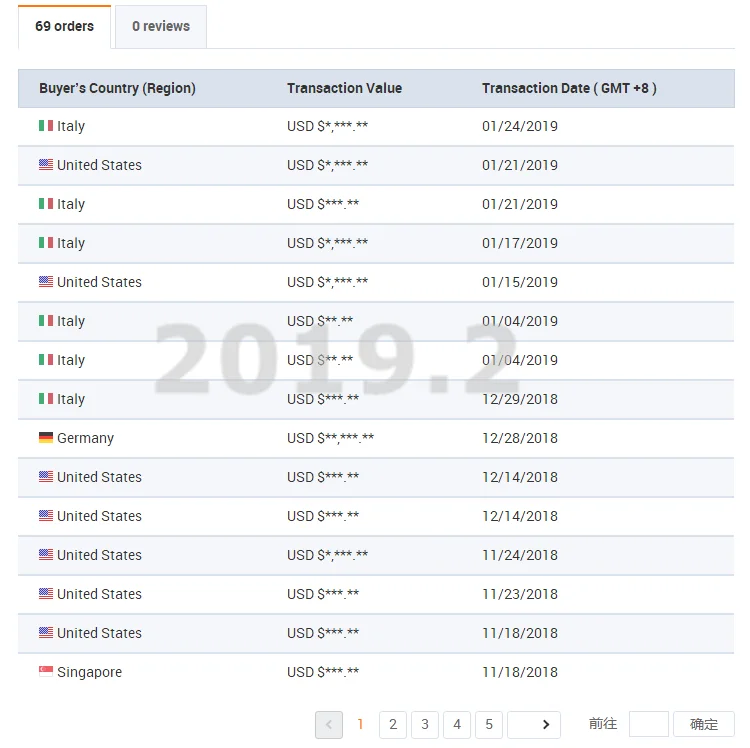Click the United States flag in the 01/15/2019 row
This screenshot has height=748, width=750.
tap(46, 282)
